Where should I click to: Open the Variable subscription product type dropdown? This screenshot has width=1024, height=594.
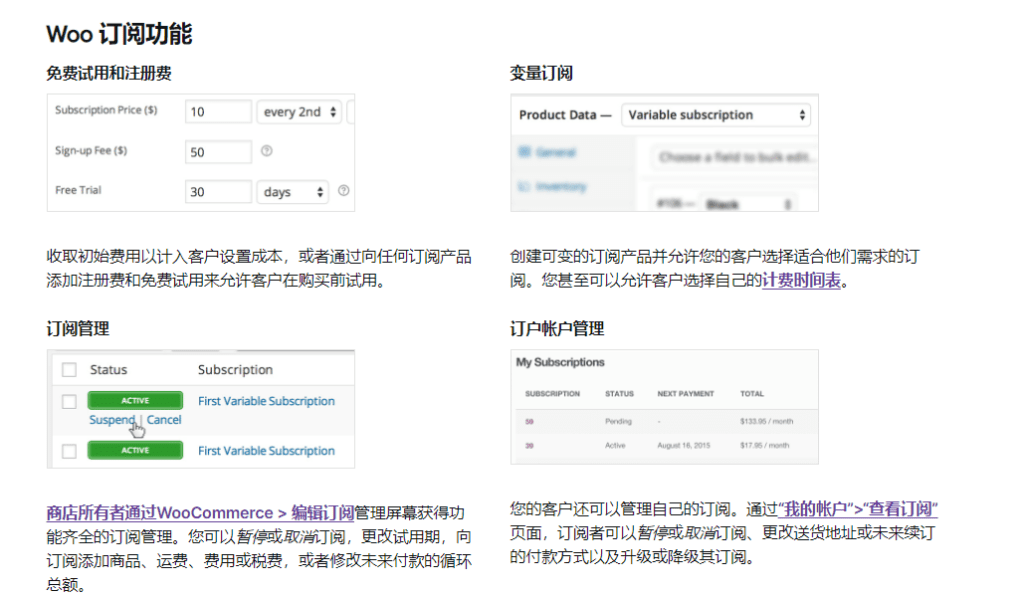[716, 115]
